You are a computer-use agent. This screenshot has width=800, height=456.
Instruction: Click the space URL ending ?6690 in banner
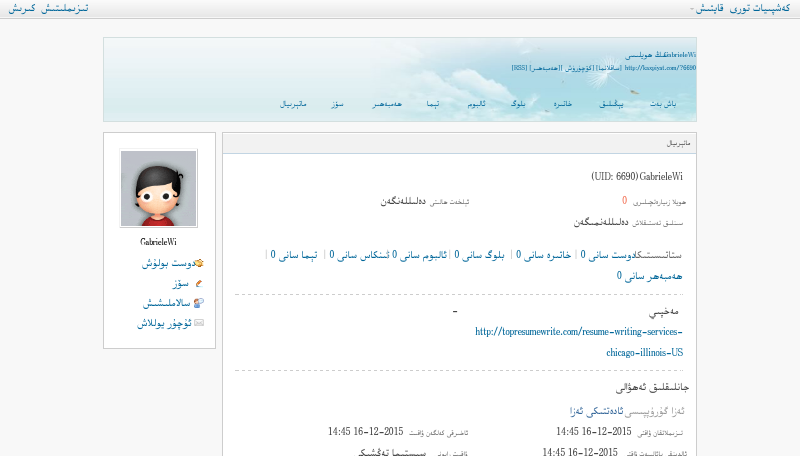pyautogui.click(x=660, y=68)
